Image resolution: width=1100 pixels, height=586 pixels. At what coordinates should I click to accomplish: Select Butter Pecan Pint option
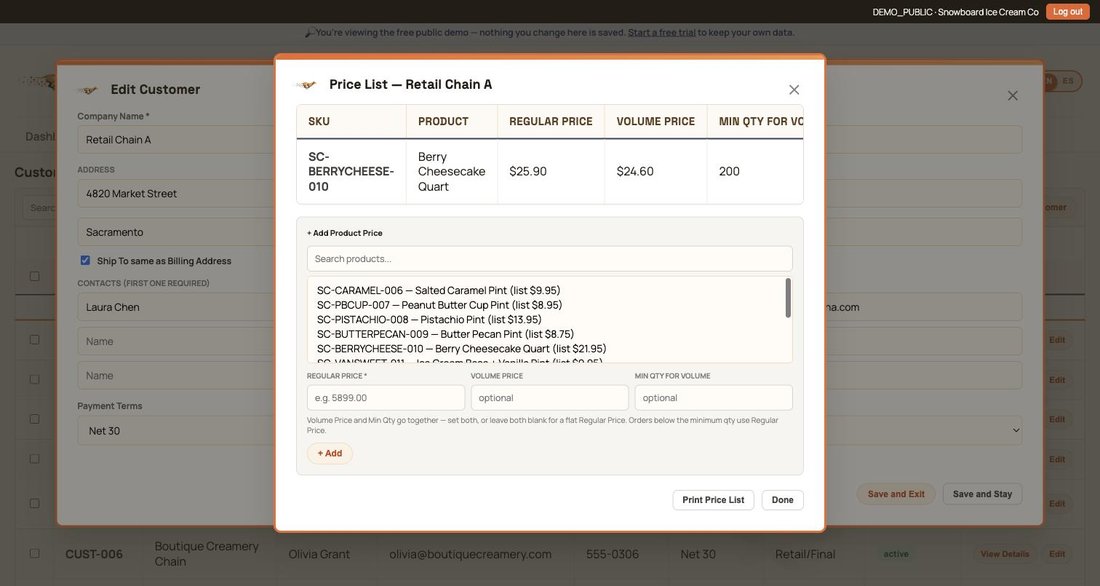coord(445,334)
